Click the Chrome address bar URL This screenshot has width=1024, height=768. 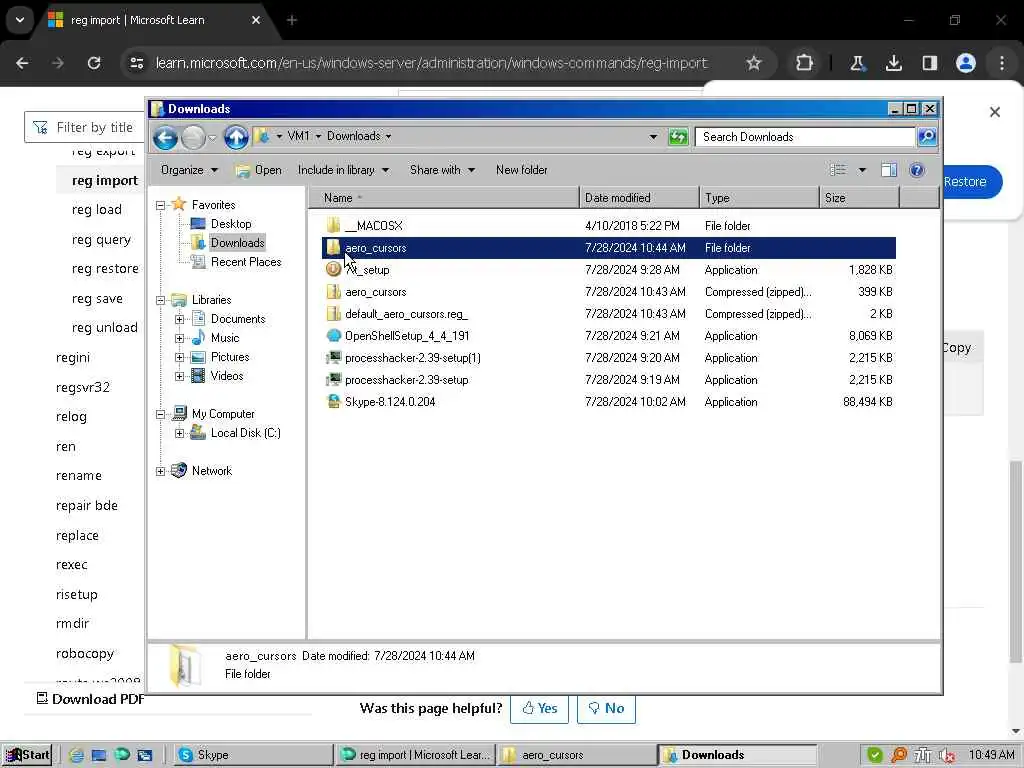click(431, 63)
